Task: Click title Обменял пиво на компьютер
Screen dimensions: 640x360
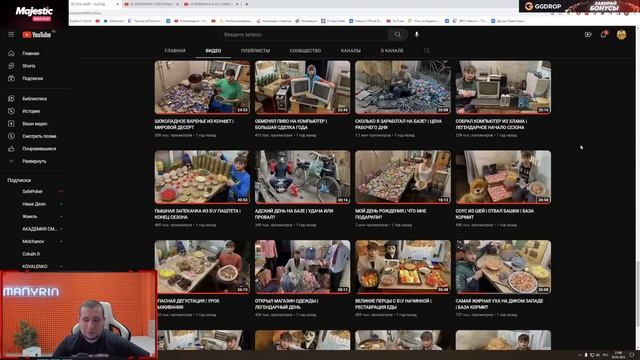Action: pyautogui.click(x=291, y=124)
